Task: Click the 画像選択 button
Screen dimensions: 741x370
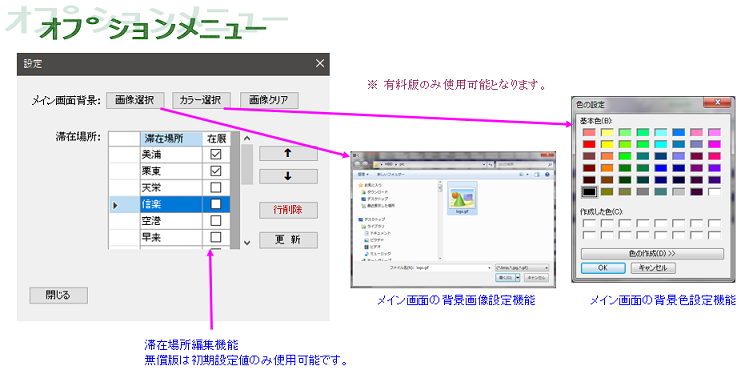Action: pyautogui.click(x=135, y=100)
